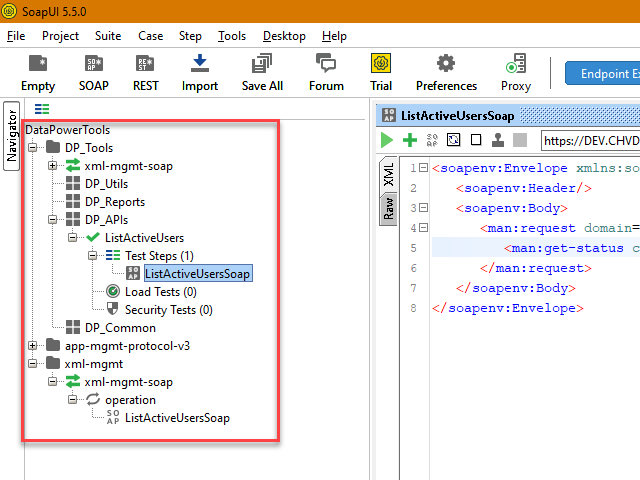Expand xml-mgmt-soap under DP_Tools

point(54,166)
